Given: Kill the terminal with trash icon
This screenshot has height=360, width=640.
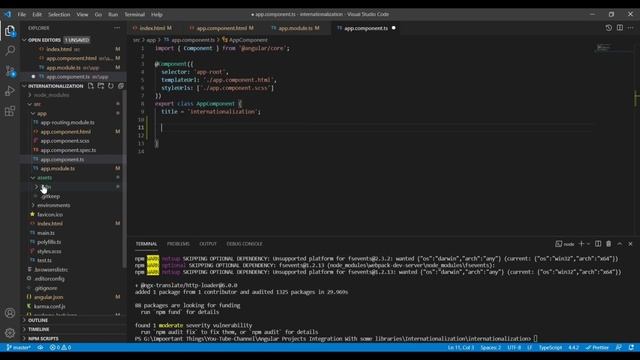Looking at the screenshot, I should 609,244.
